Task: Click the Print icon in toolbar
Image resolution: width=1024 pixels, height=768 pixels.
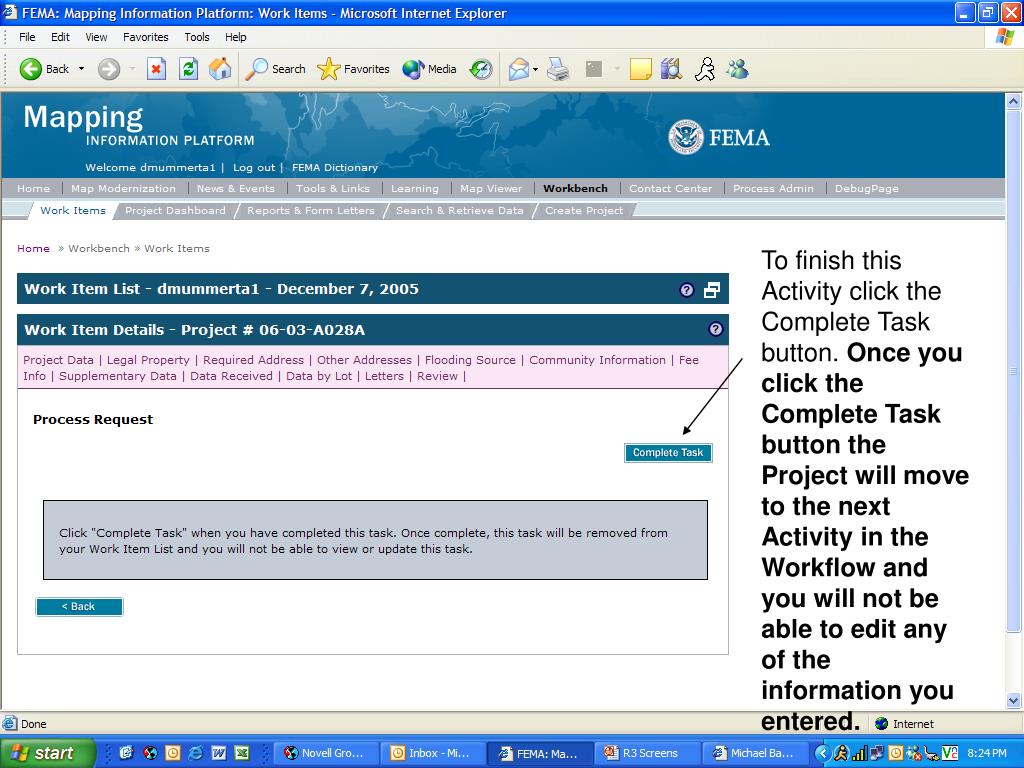Action: [558, 69]
